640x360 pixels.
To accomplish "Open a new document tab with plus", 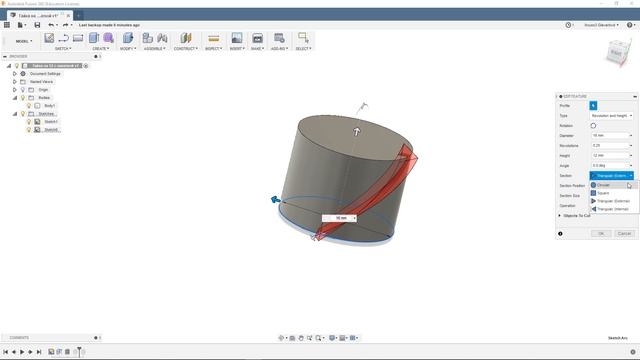I will [78, 16].
